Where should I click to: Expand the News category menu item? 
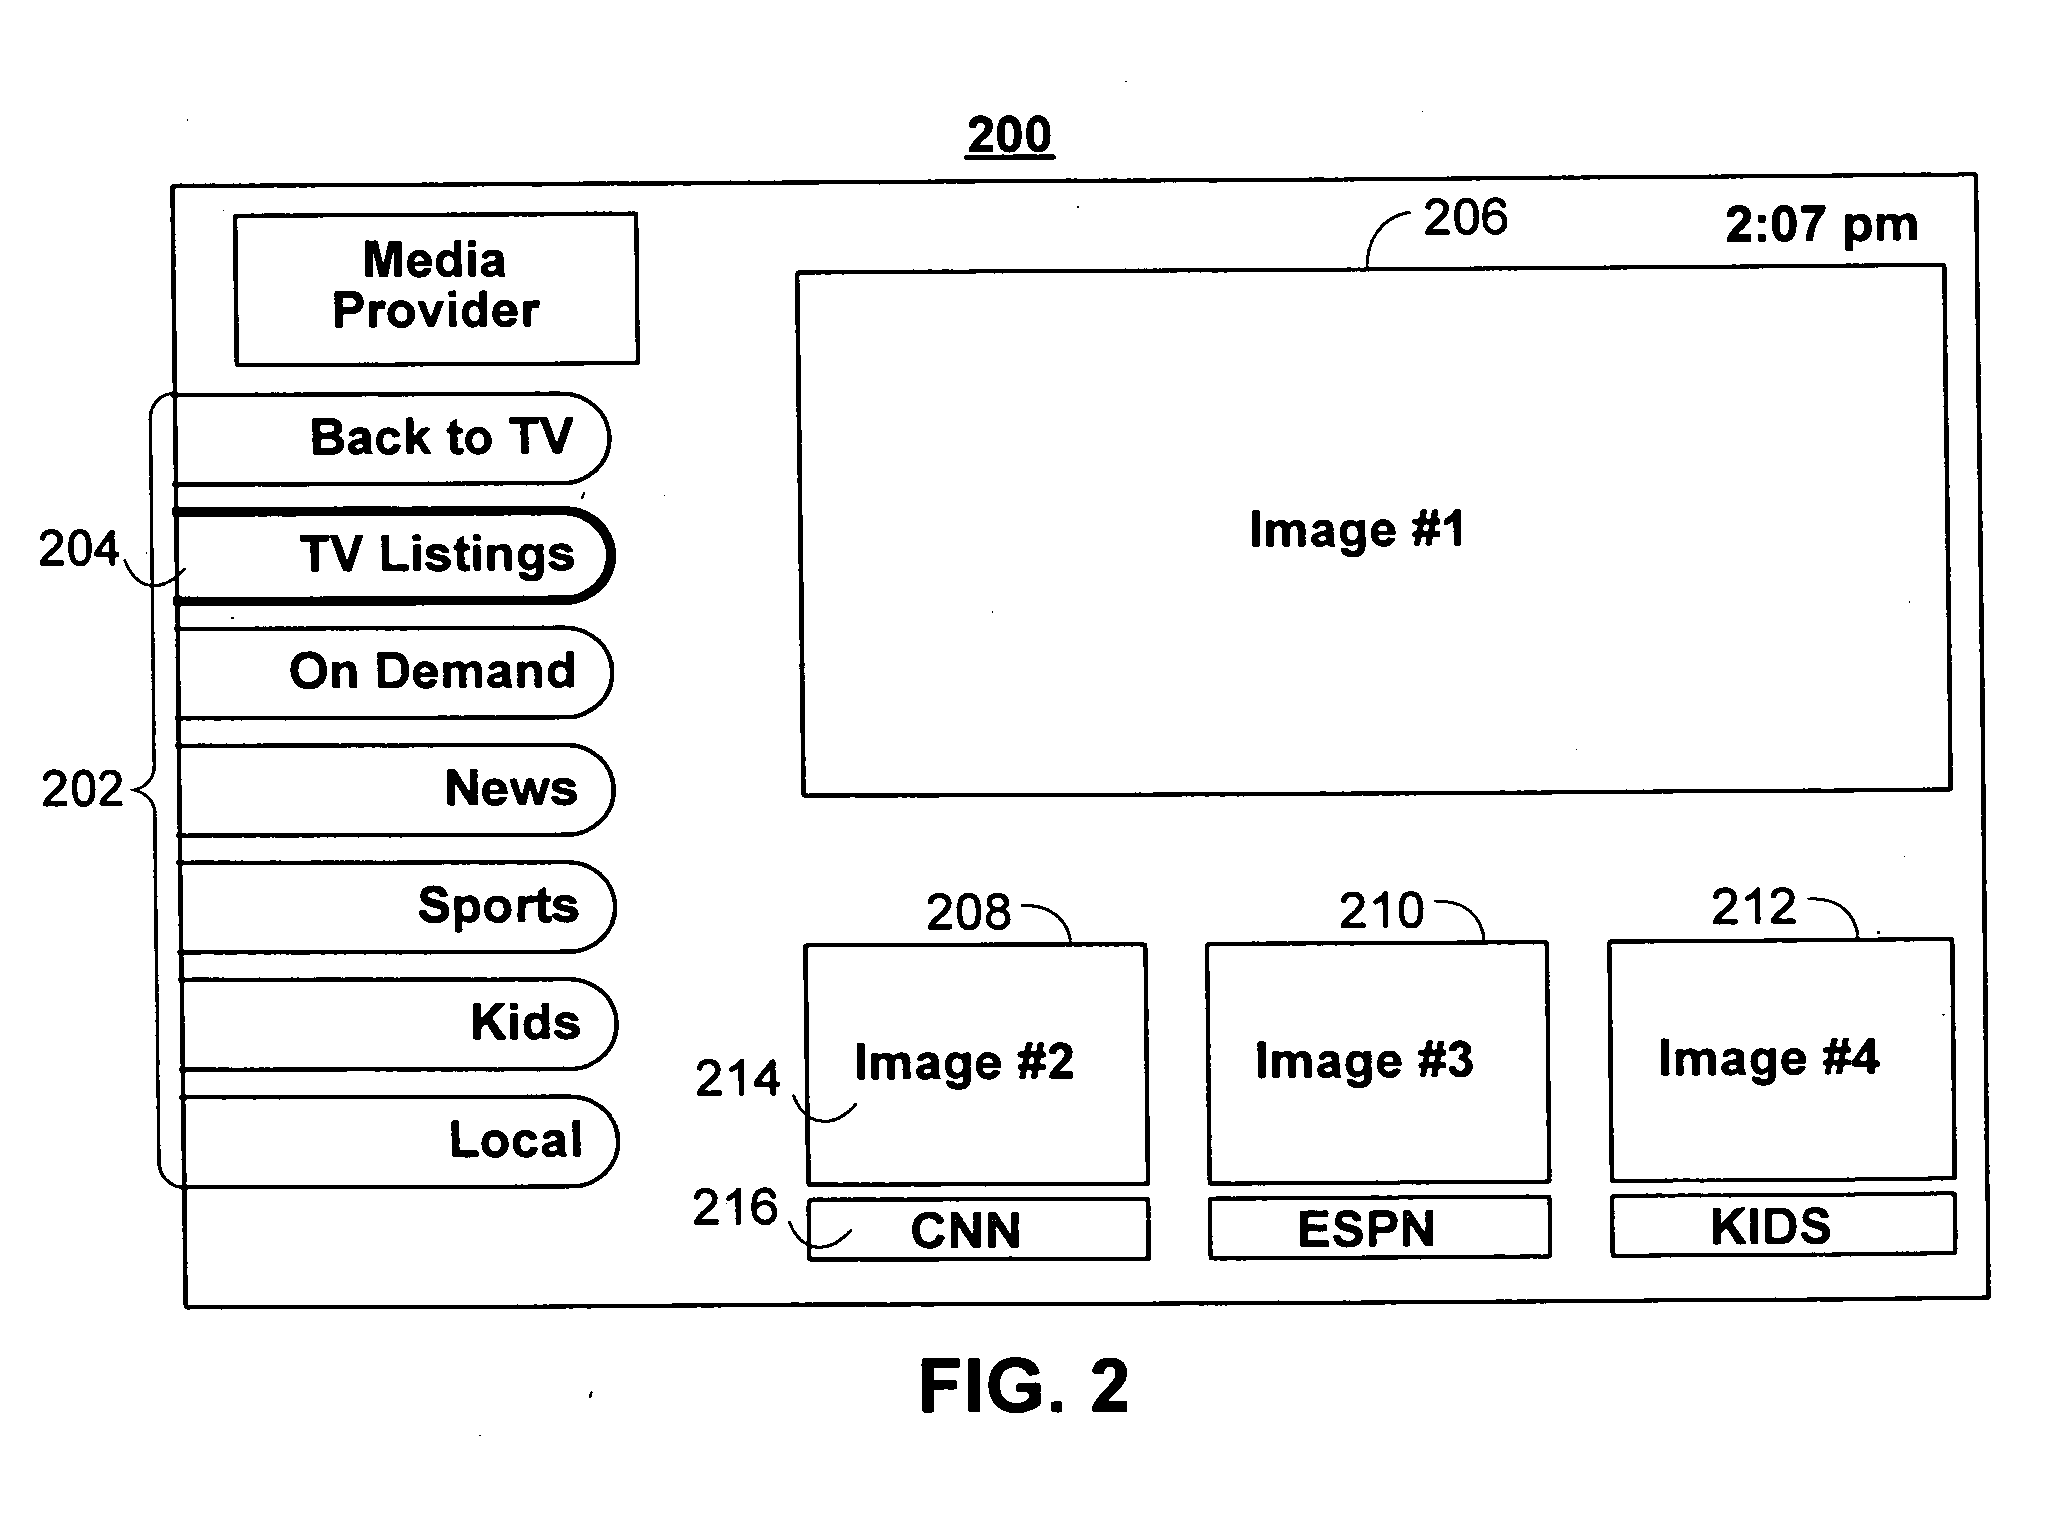tap(396, 792)
